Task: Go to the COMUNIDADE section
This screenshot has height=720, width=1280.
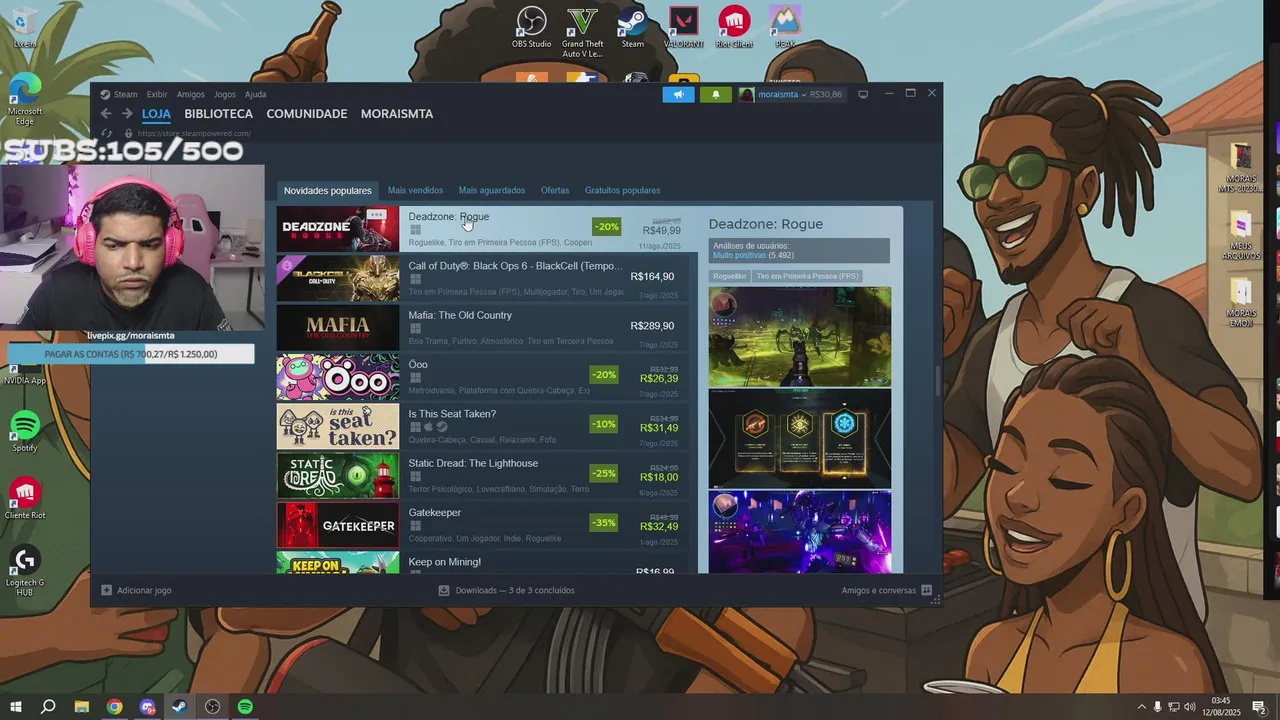Action: click(x=307, y=114)
